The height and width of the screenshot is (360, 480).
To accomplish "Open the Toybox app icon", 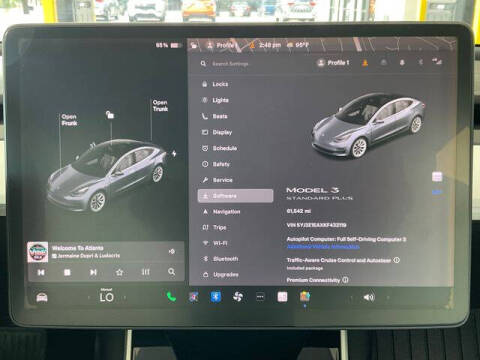I will [305, 296].
